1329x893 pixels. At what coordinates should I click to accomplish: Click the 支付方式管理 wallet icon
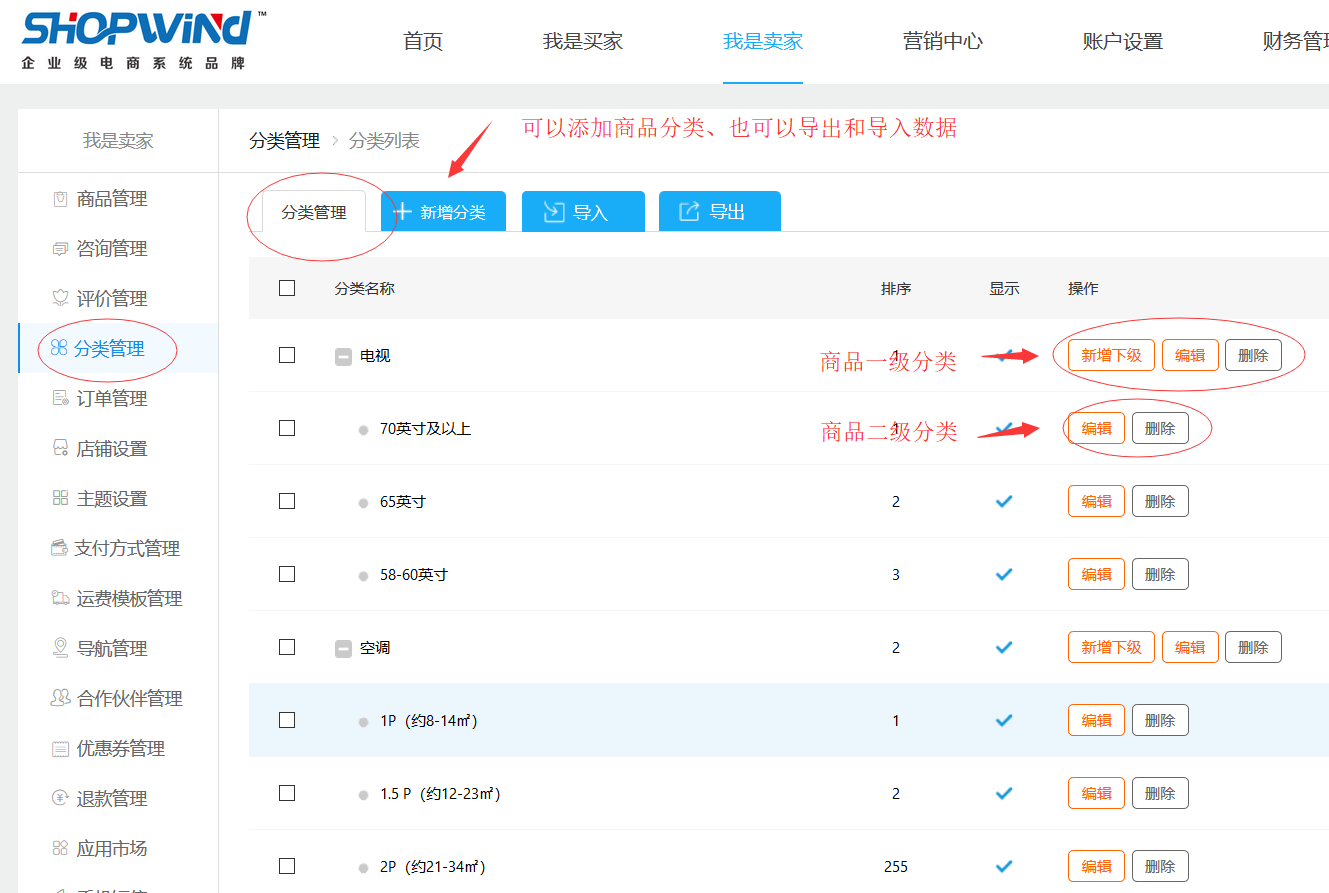tap(59, 548)
